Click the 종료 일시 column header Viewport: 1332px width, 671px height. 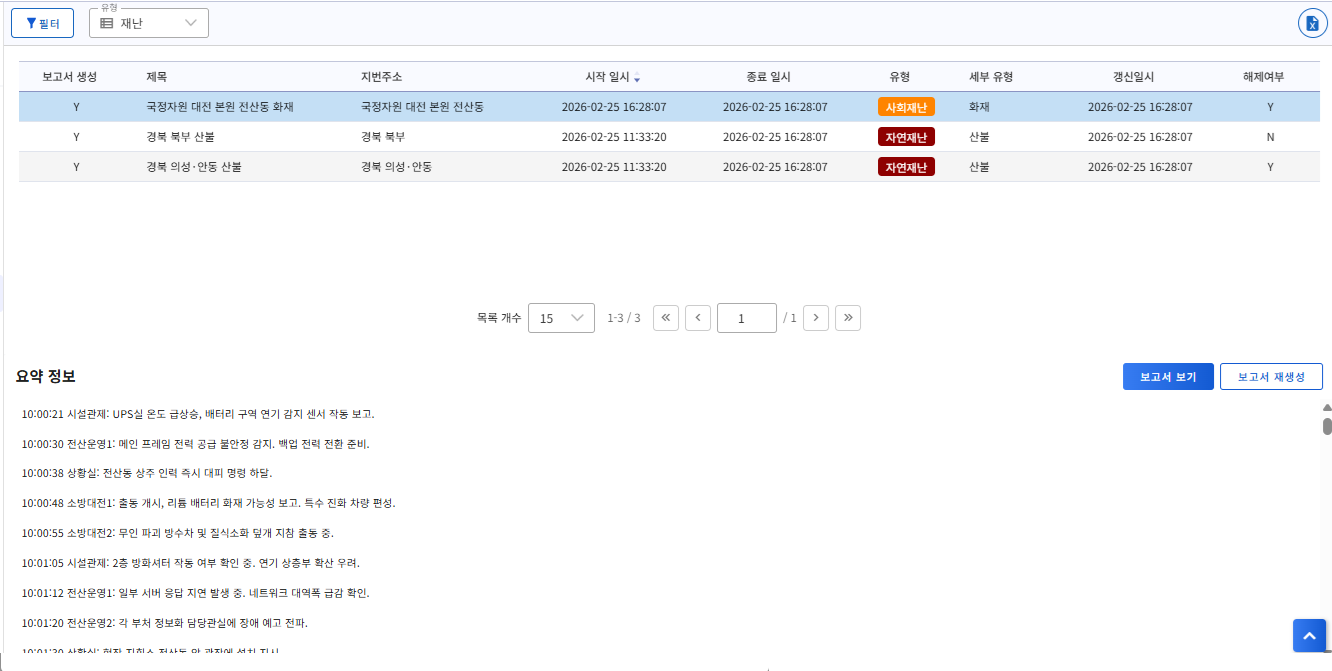click(768, 77)
